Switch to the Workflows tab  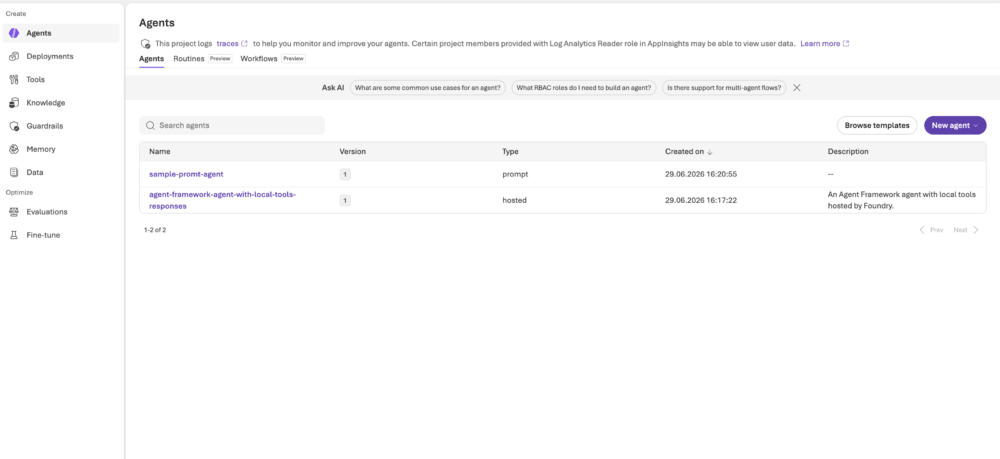click(x=259, y=59)
